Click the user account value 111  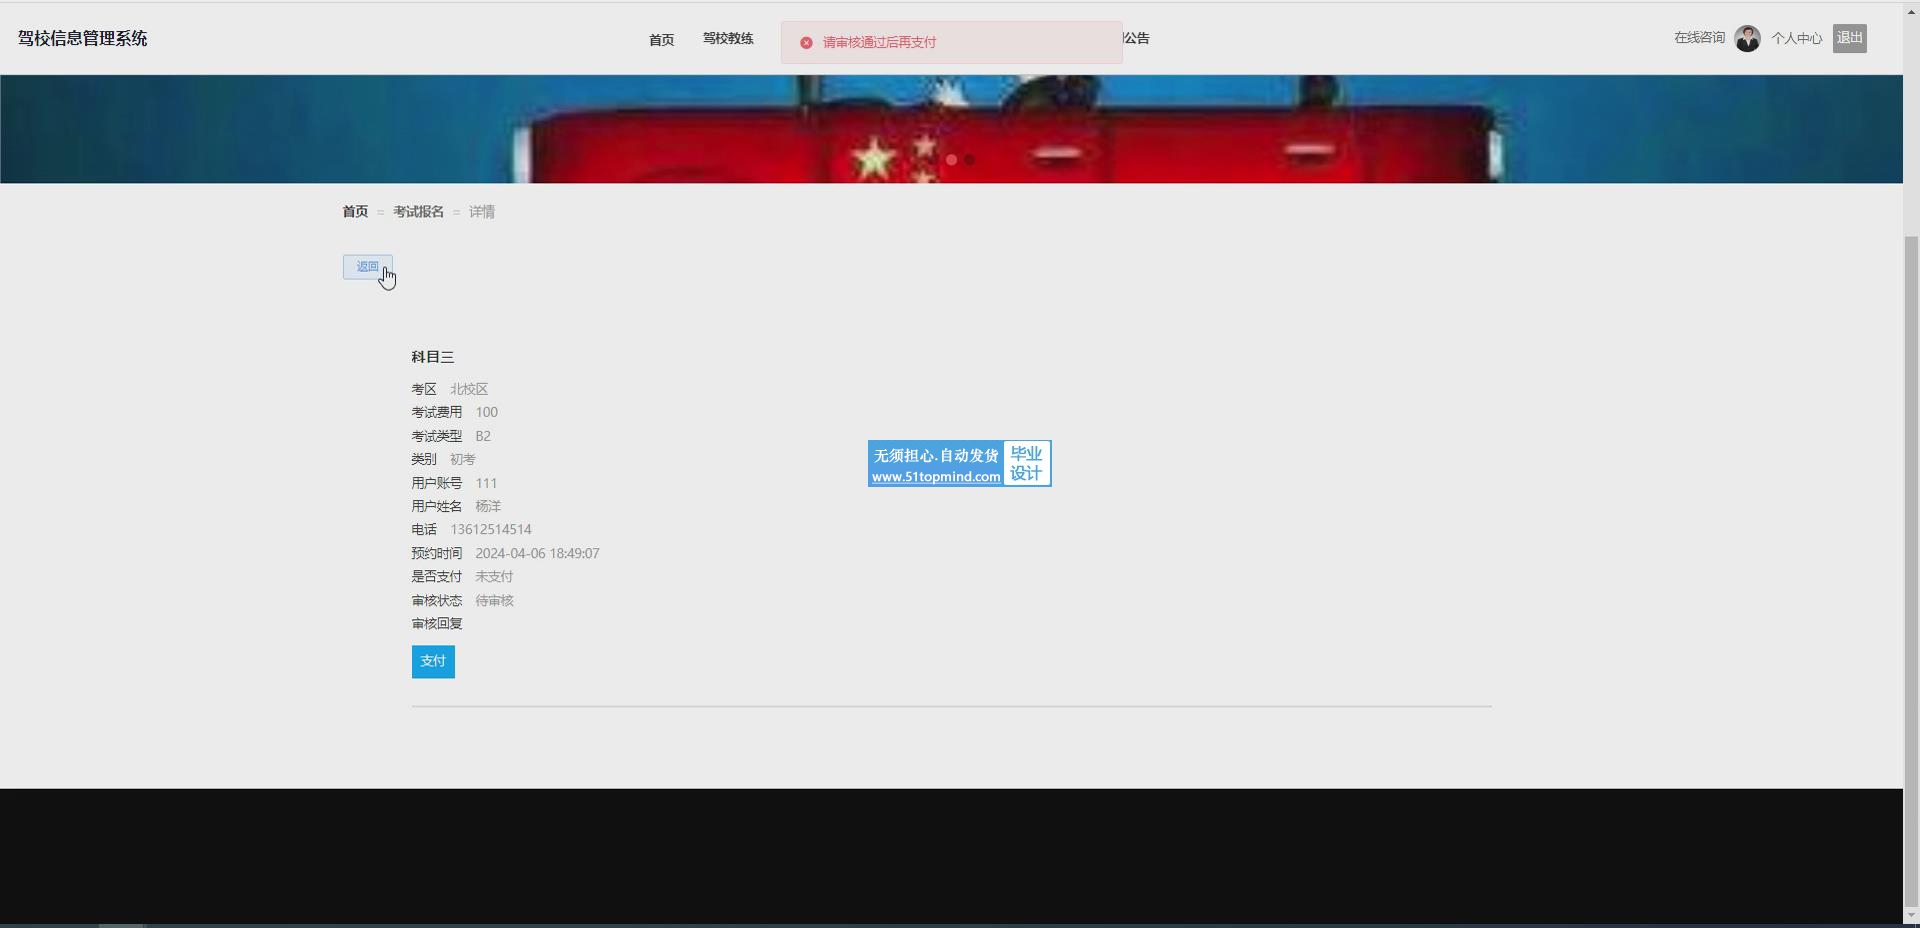pos(486,483)
